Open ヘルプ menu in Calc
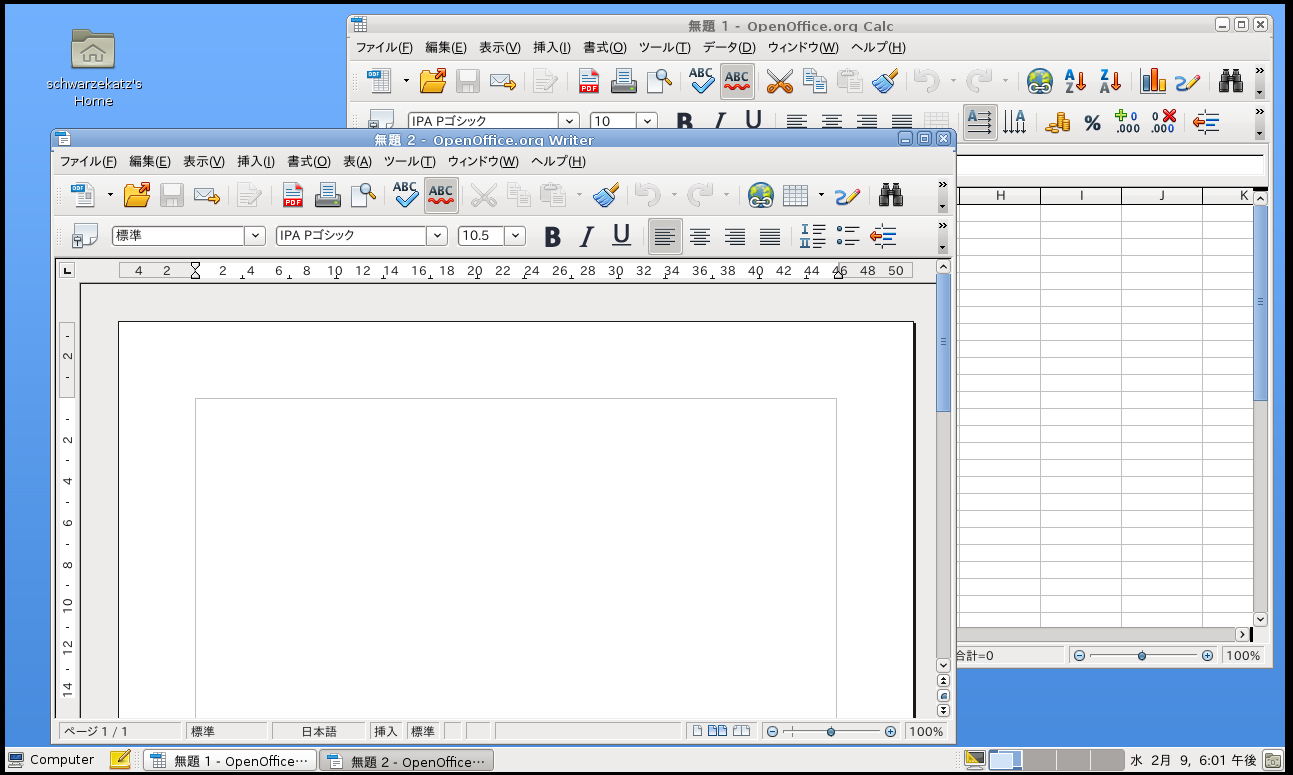This screenshot has height=775, width=1293. click(x=878, y=47)
